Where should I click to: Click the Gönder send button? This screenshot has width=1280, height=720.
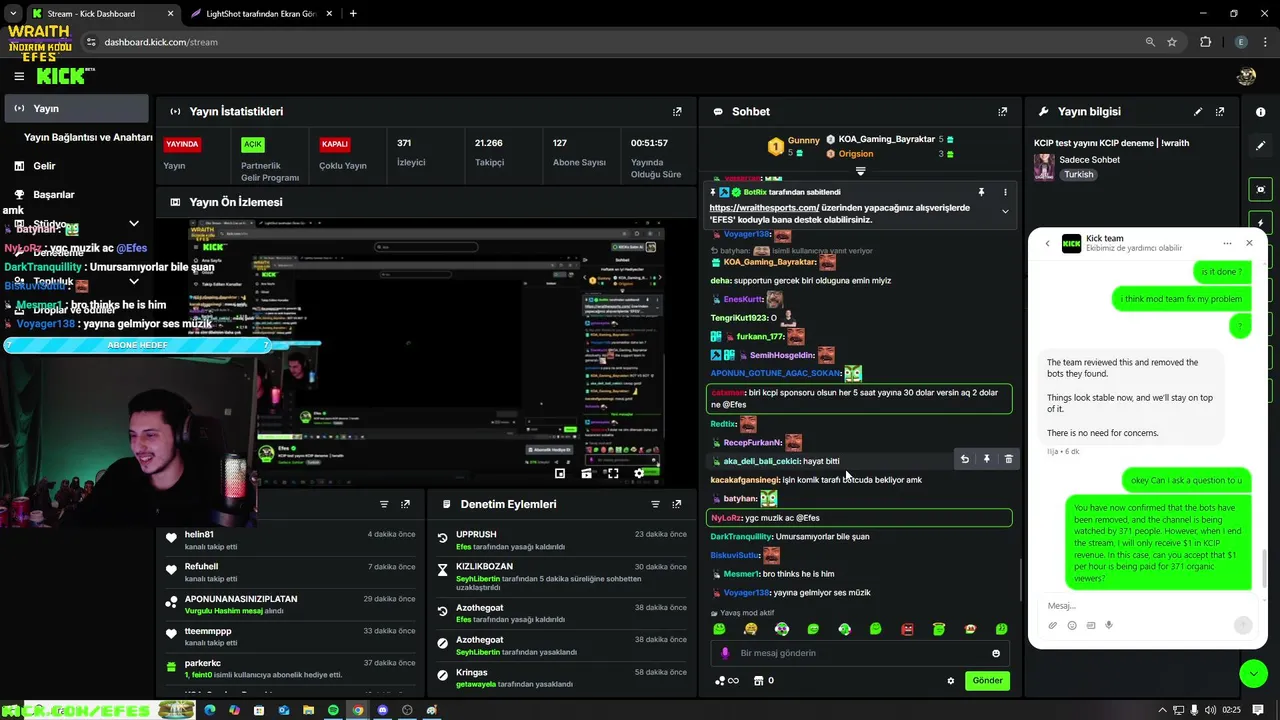pyautogui.click(x=987, y=681)
